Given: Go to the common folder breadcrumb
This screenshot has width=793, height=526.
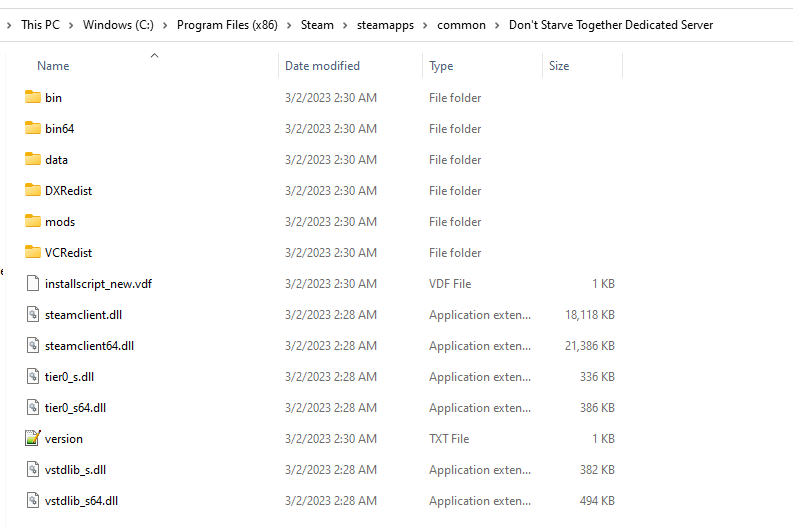Looking at the screenshot, I should click(461, 25).
